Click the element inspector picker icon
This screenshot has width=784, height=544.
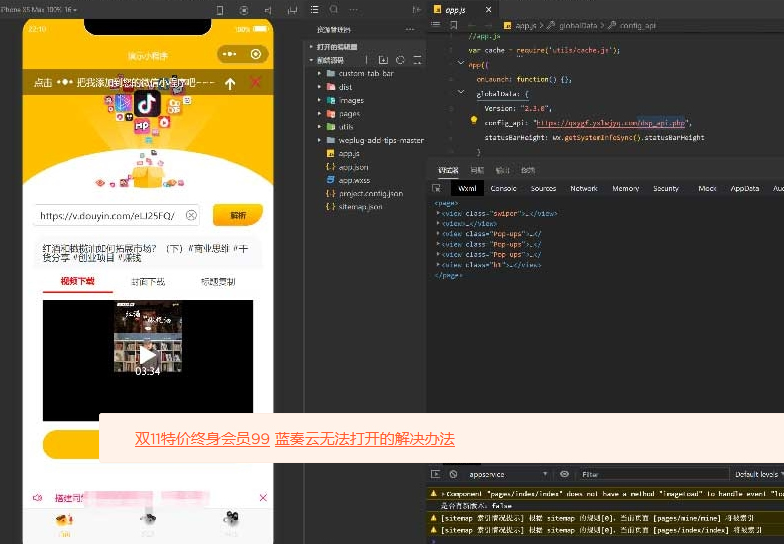[436, 188]
